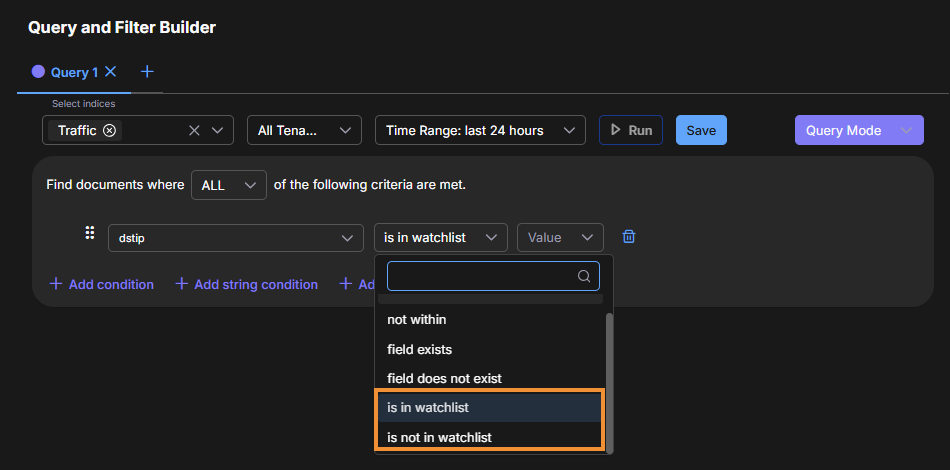Select 'is not in watchlist' operator
The image size is (950, 470).
[439, 437]
